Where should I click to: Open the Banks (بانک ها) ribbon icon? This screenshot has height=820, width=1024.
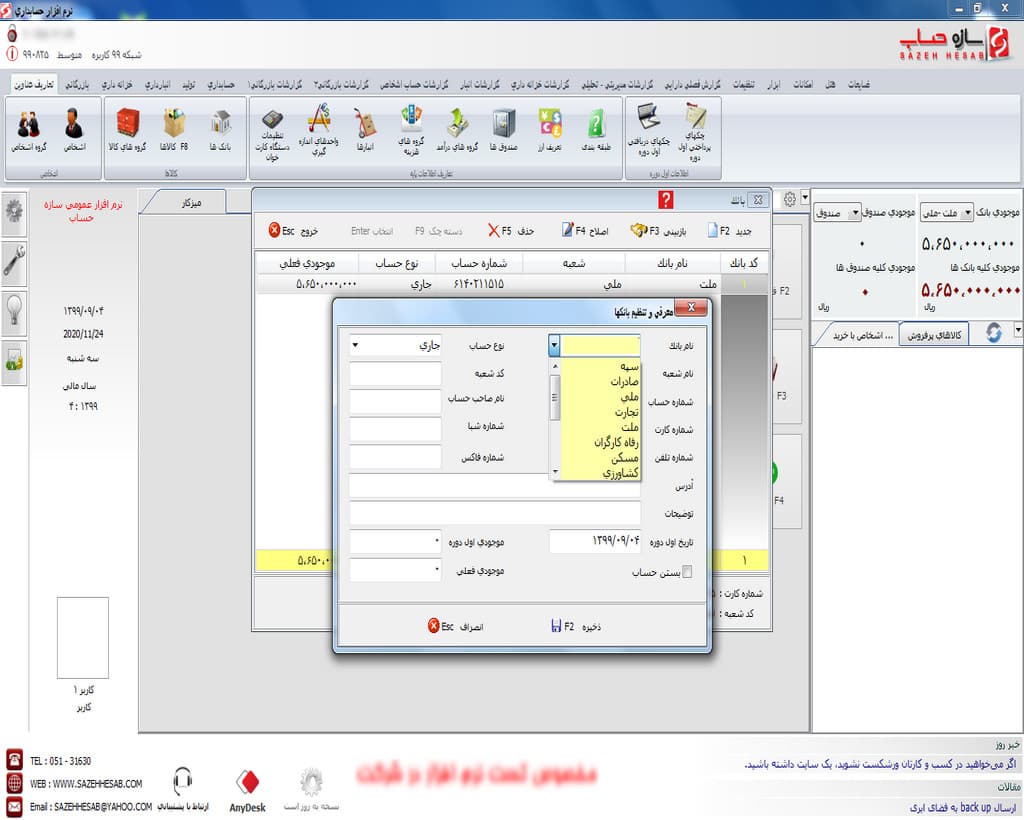click(x=221, y=128)
